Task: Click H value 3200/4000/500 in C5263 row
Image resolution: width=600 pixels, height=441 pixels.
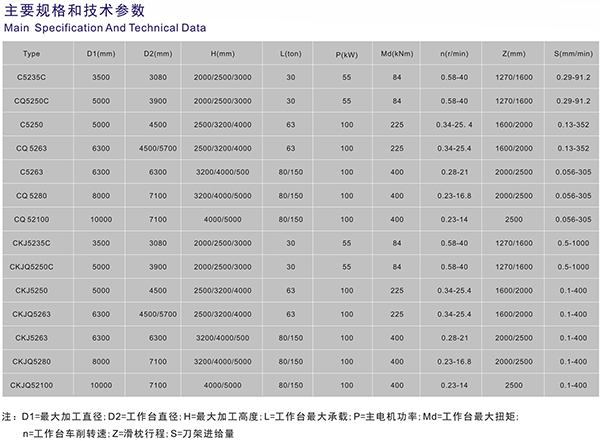Action: 223,172
